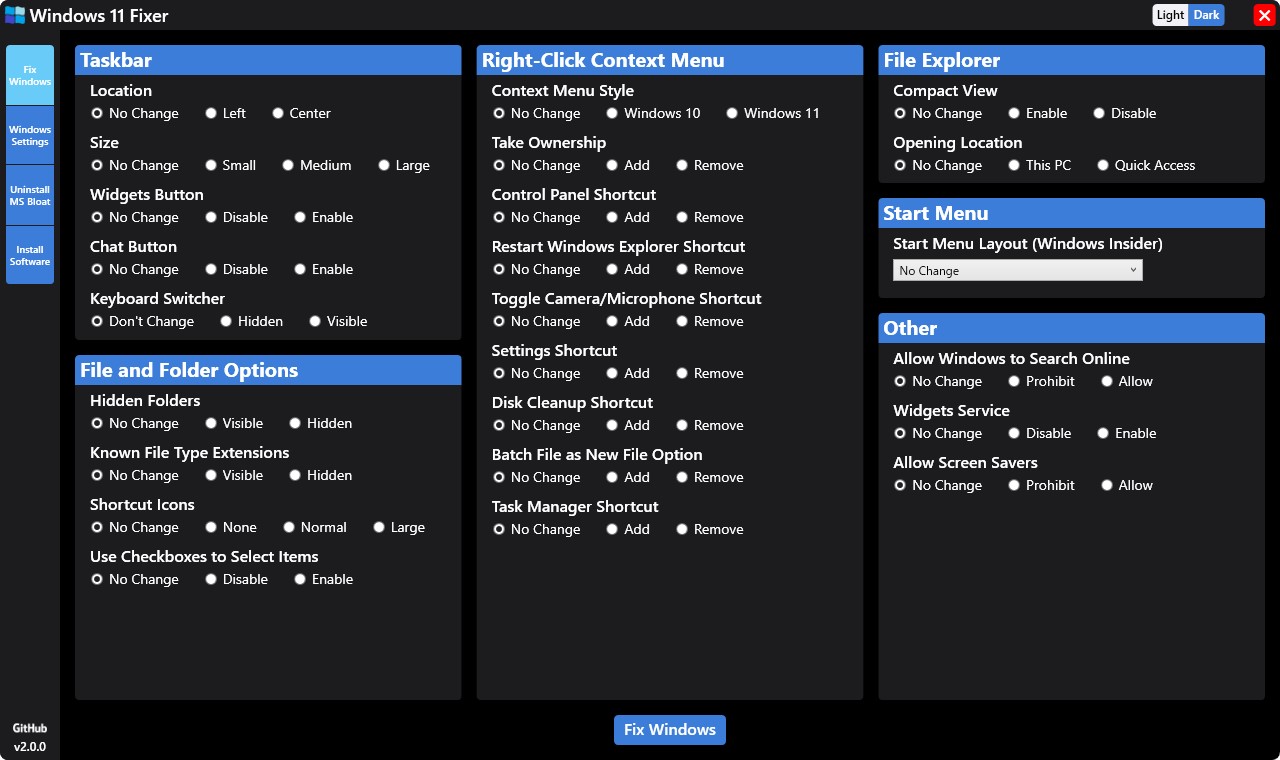Disable File Explorer Compact View
Viewport: 1280px width, 760px height.
pos(1125,113)
